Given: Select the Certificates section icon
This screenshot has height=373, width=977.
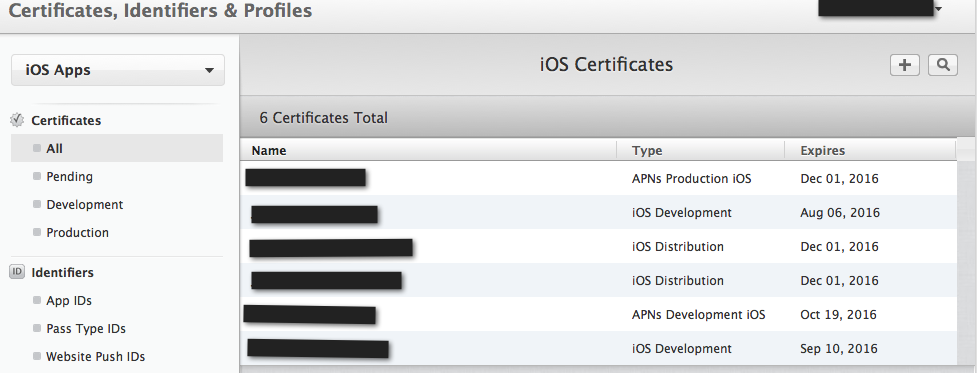Looking at the screenshot, I should [x=17, y=120].
